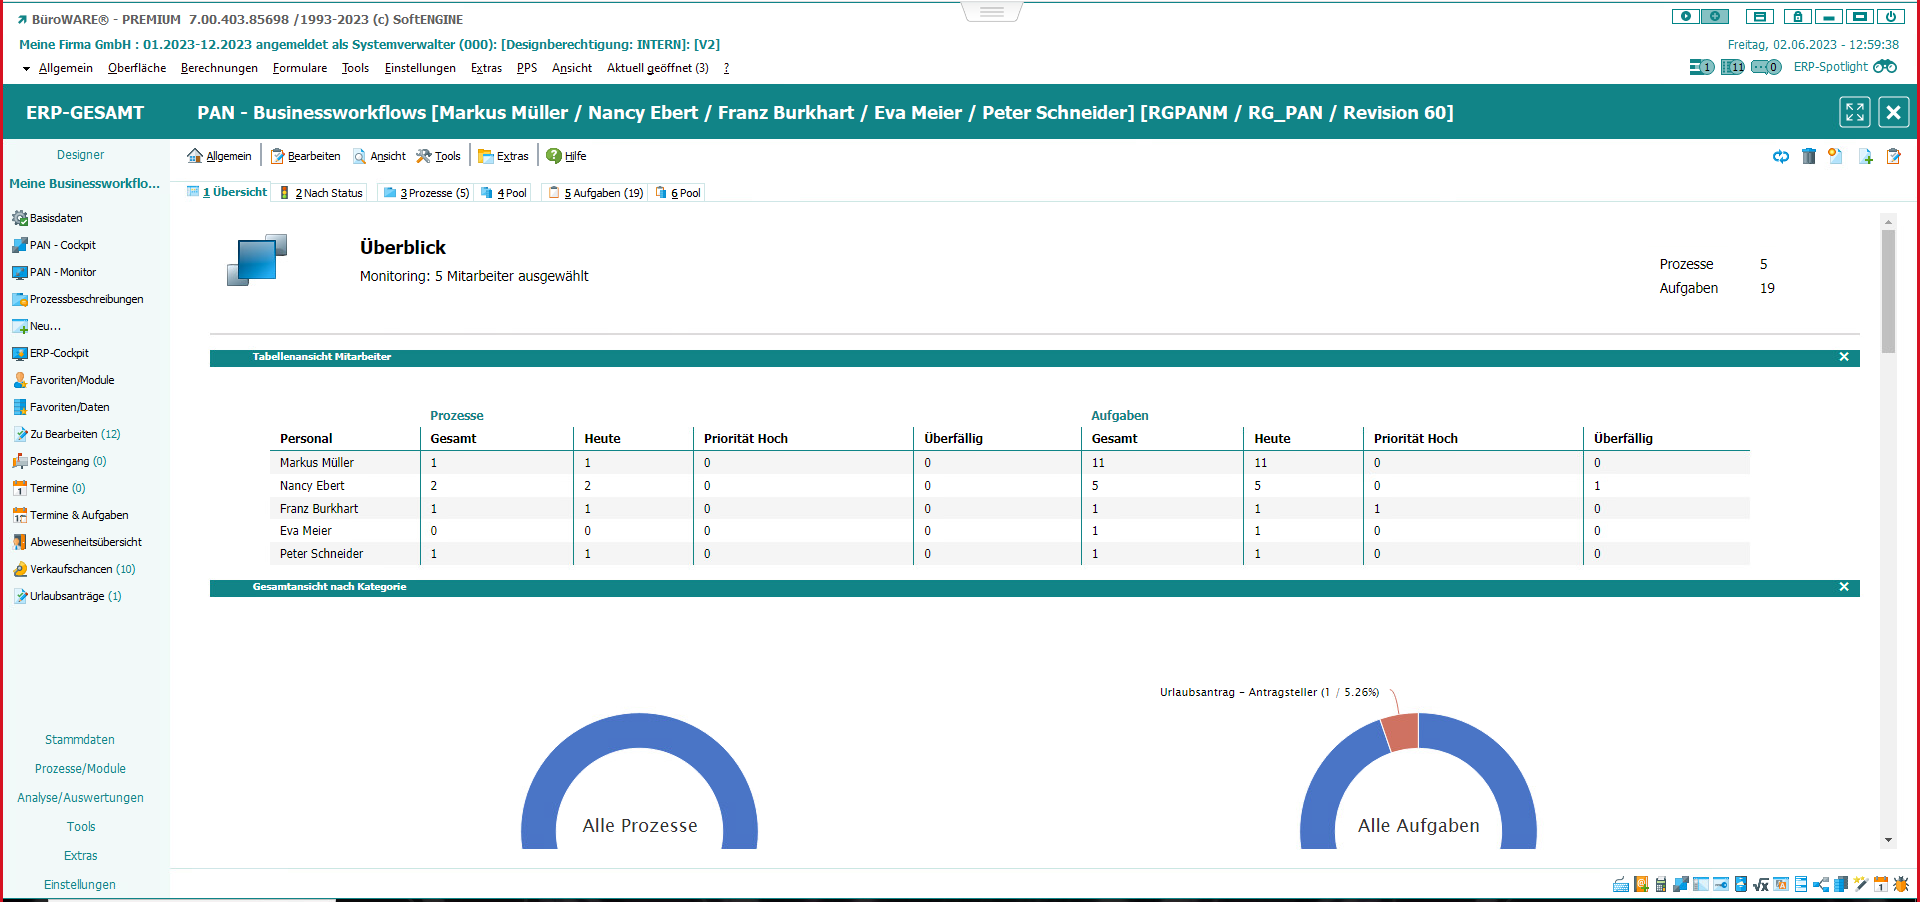Open the Einstellungen menu
The height and width of the screenshot is (902, 1920).
[x=419, y=68]
